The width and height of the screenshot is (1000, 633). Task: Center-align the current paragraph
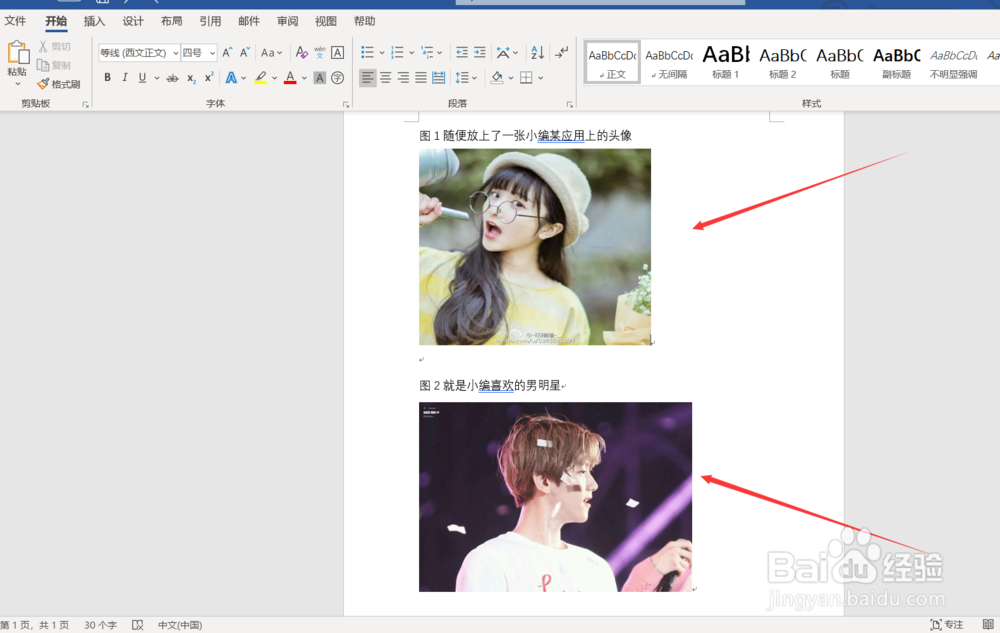point(386,78)
